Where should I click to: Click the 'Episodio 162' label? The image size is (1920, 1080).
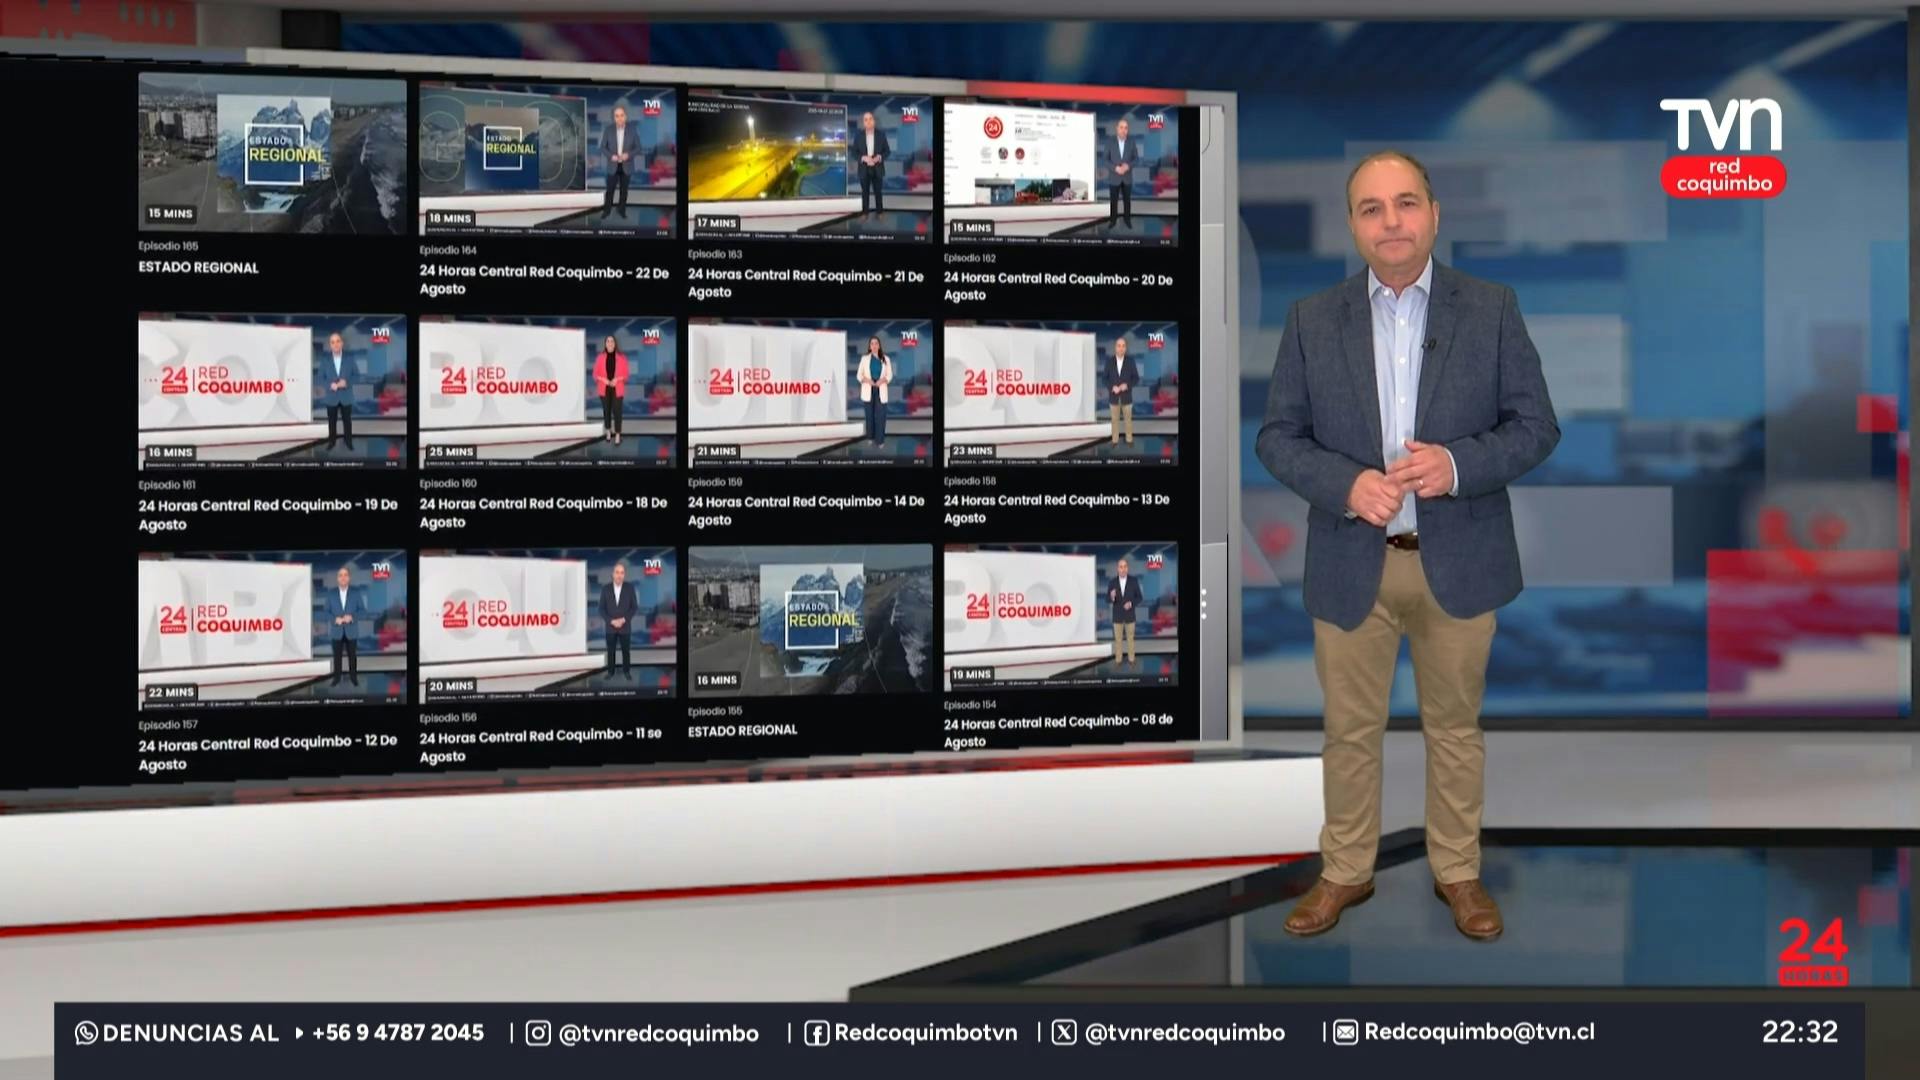[x=970, y=258]
